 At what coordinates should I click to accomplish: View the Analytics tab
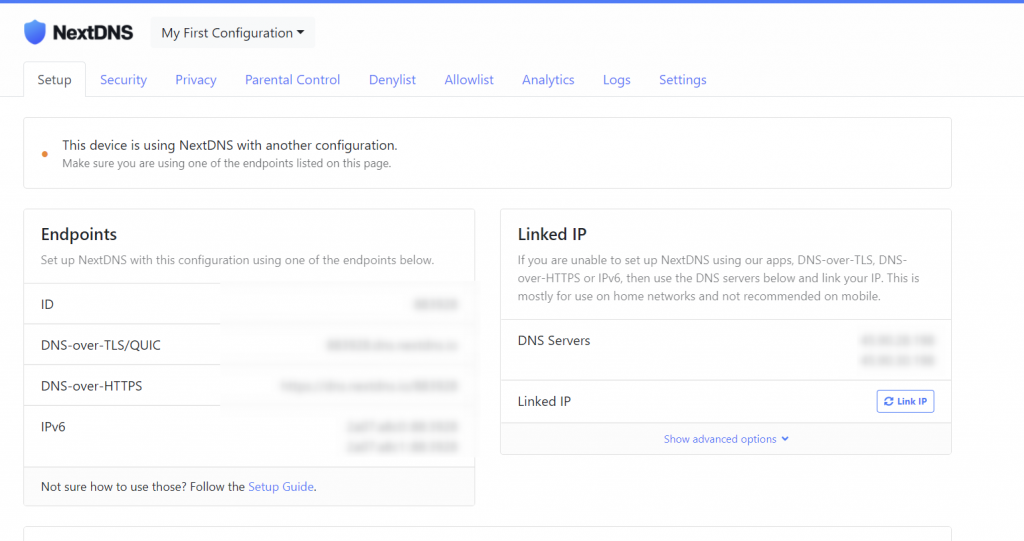coord(548,80)
